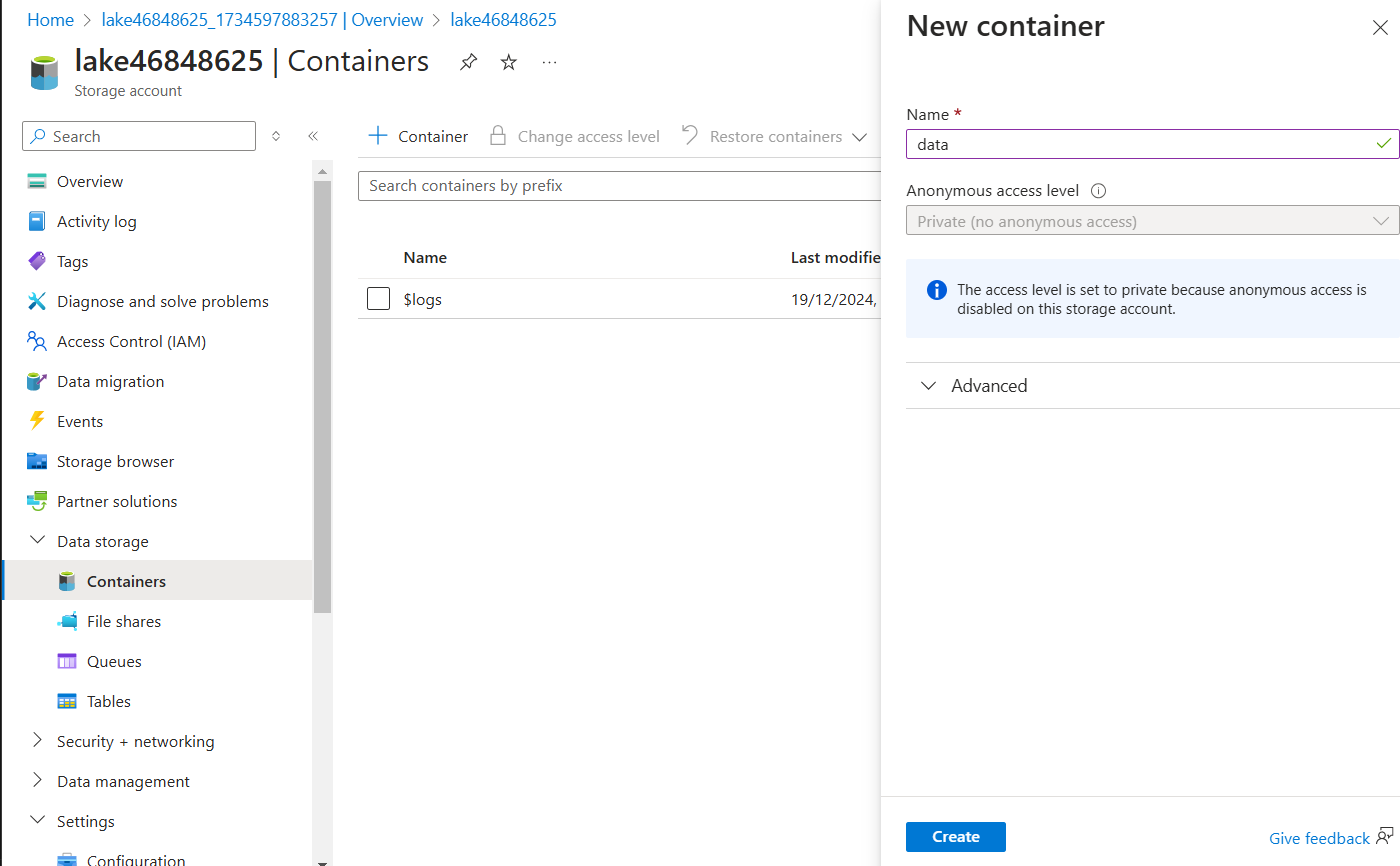Pin the storage account to dashboard
Screen dimensions: 1400x866
coord(468,62)
